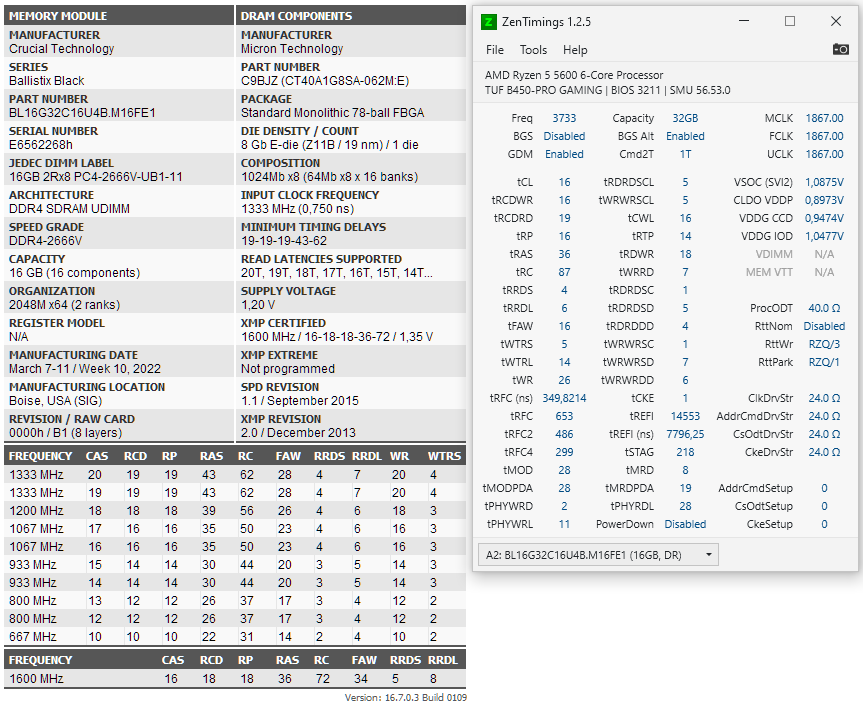Click the MEMORY MODULE column header

click(119, 15)
